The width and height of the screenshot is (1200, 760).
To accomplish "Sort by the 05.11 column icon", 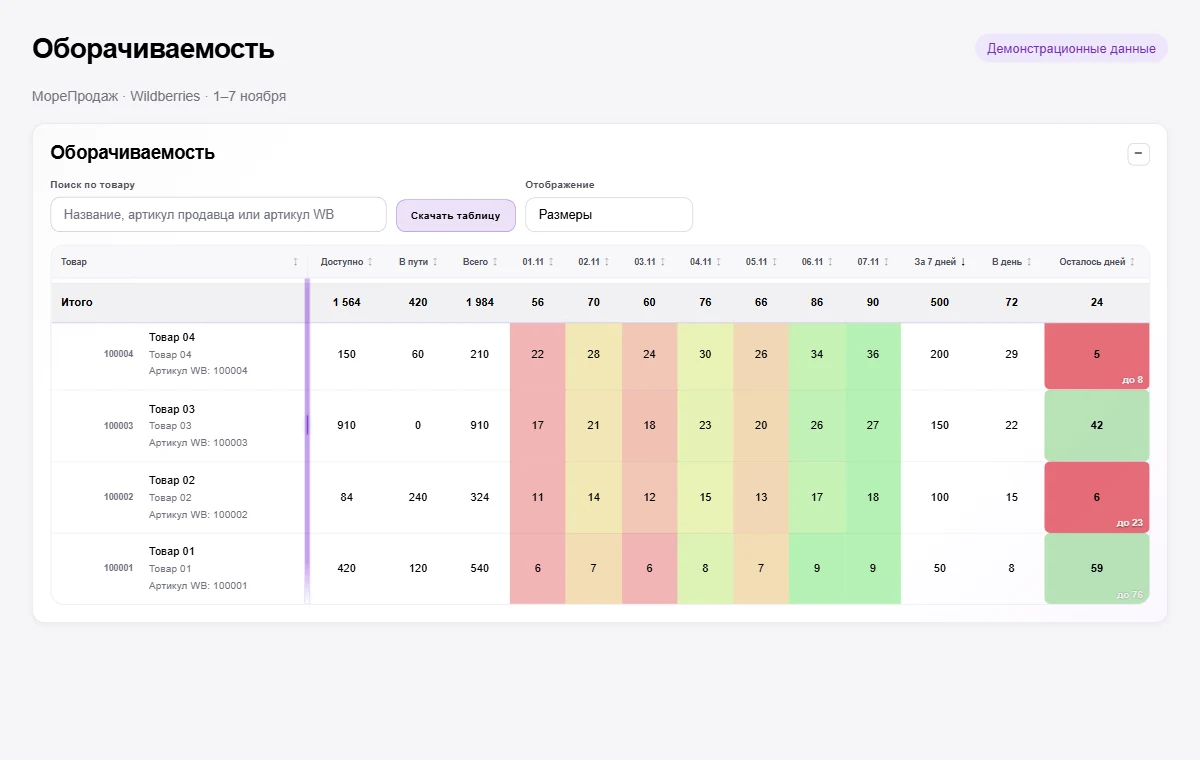I will 775,262.
